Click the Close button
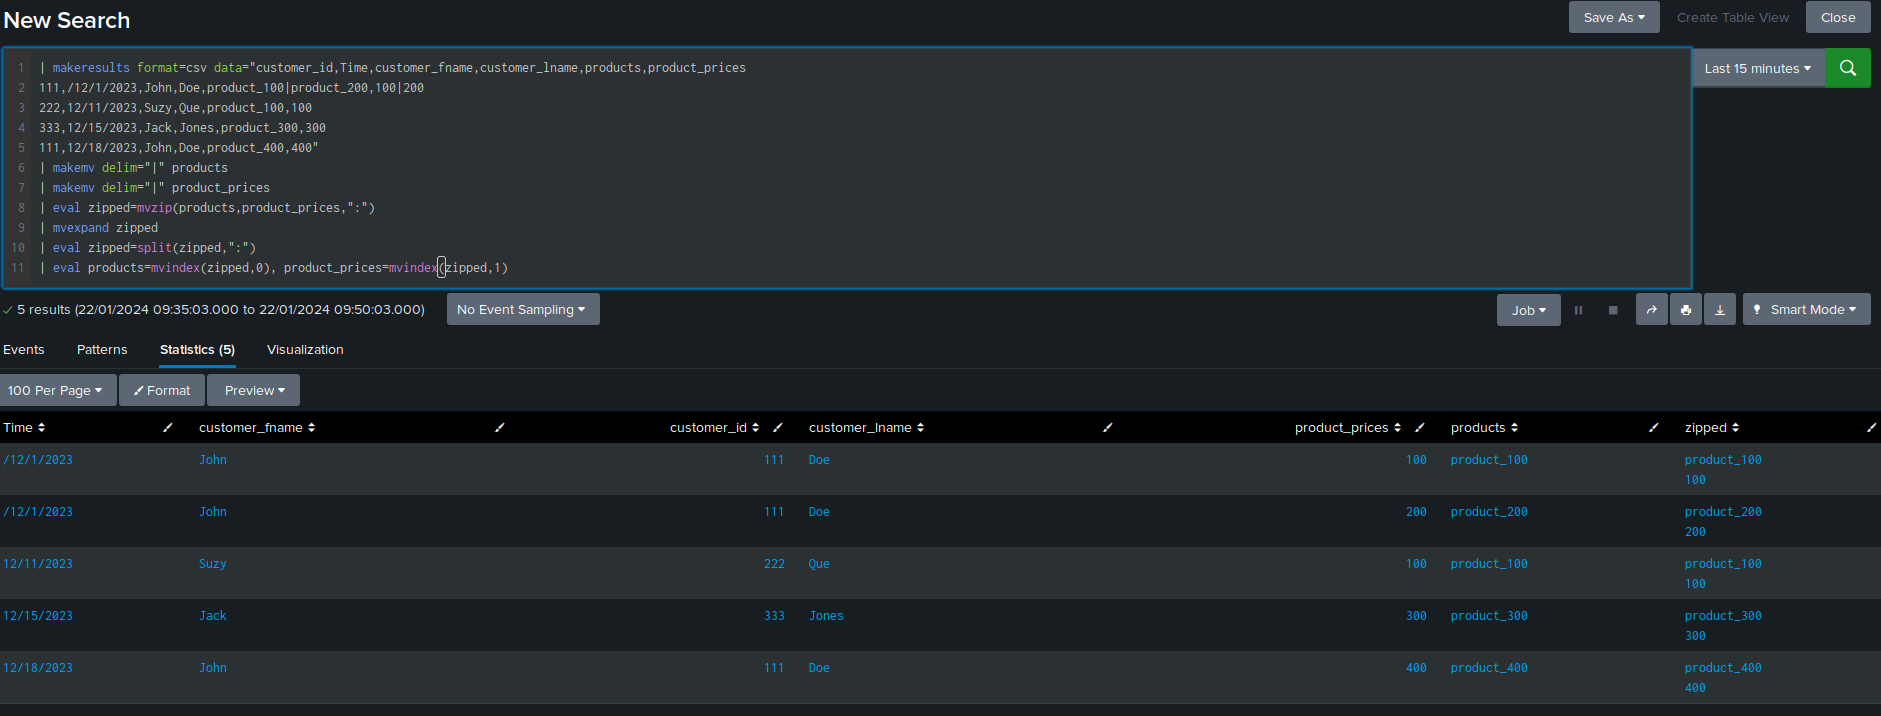The width and height of the screenshot is (1881, 716). click(1837, 18)
